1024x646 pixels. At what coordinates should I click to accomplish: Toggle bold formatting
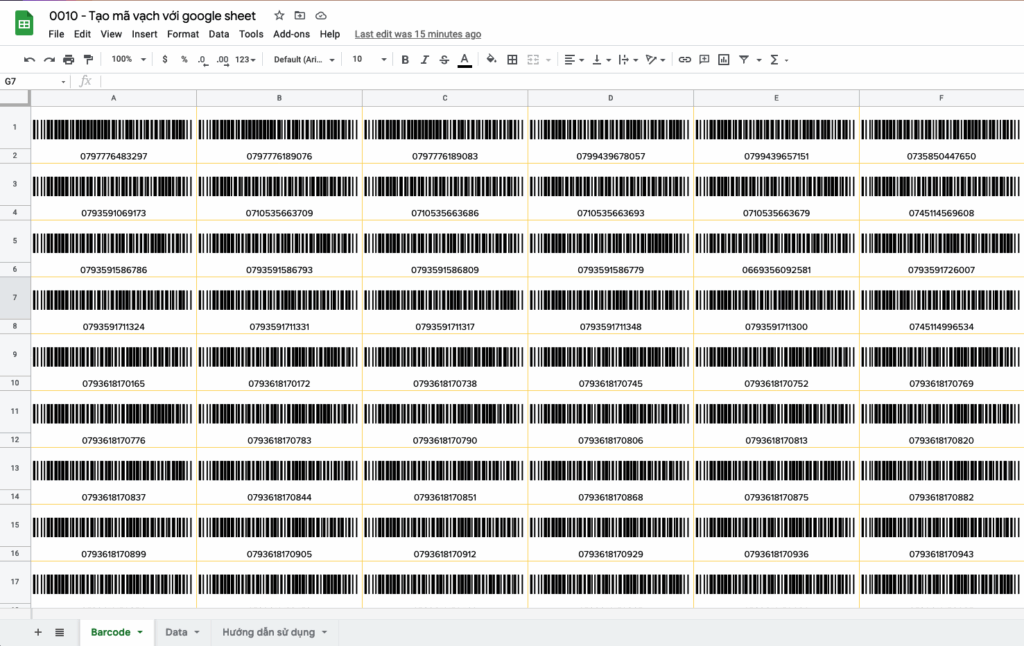[x=405, y=60]
